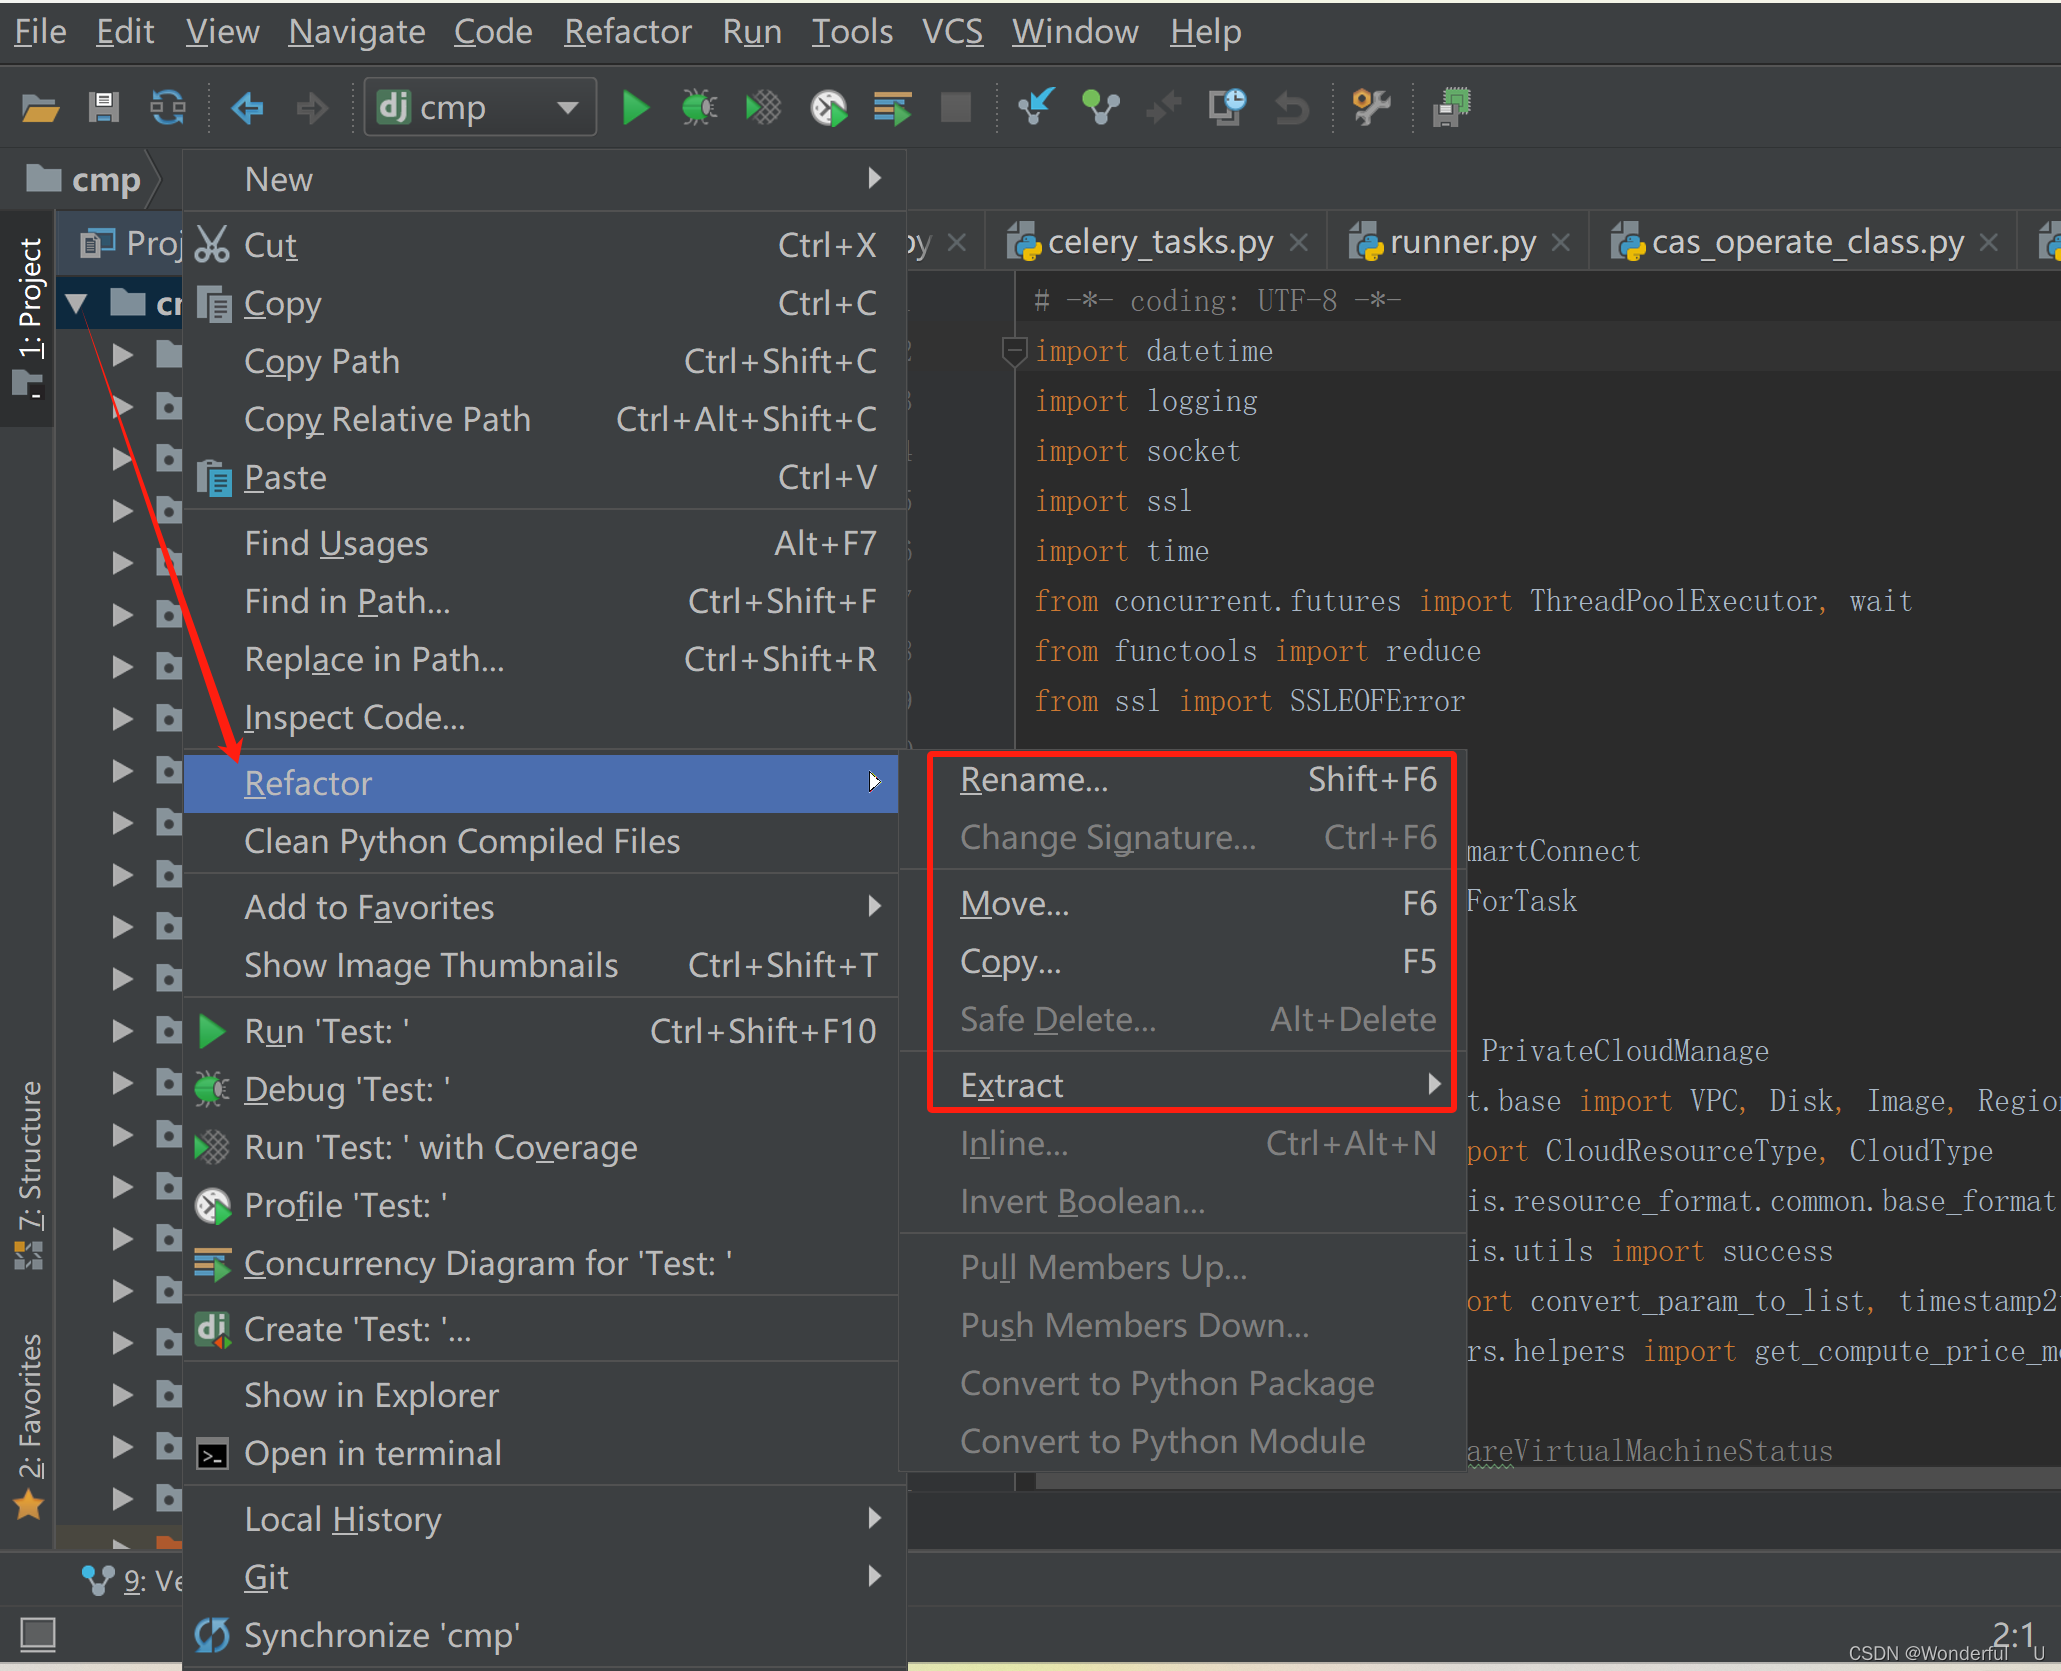This screenshot has height=1671, width=2061.
Task: Collapse the cmp root folder tree node
Action: (77, 302)
